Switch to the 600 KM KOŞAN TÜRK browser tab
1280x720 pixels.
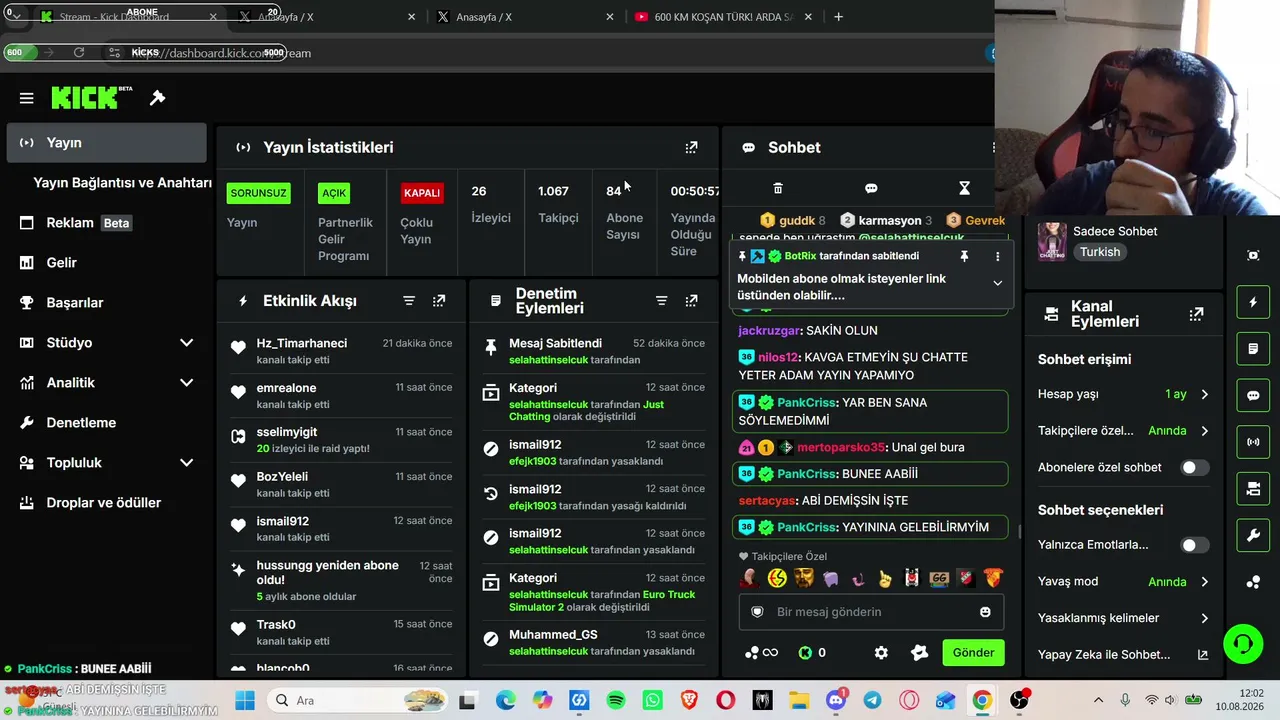click(x=722, y=17)
